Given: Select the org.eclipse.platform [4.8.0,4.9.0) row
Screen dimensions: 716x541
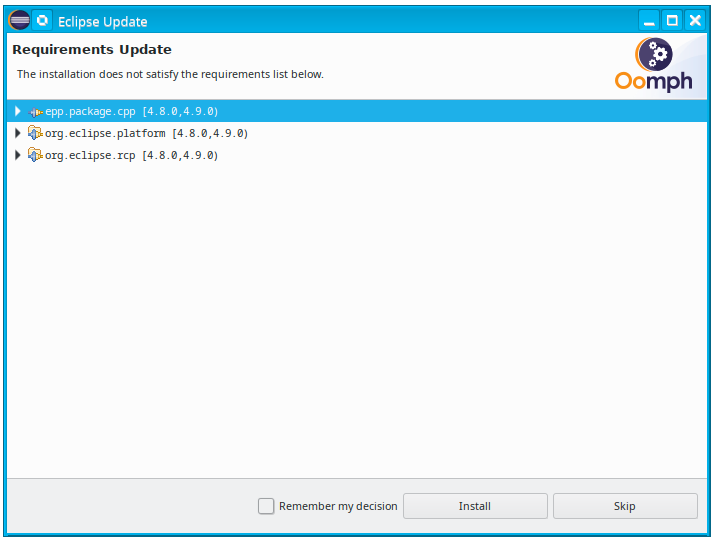Looking at the screenshot, I should pos(357,133).
